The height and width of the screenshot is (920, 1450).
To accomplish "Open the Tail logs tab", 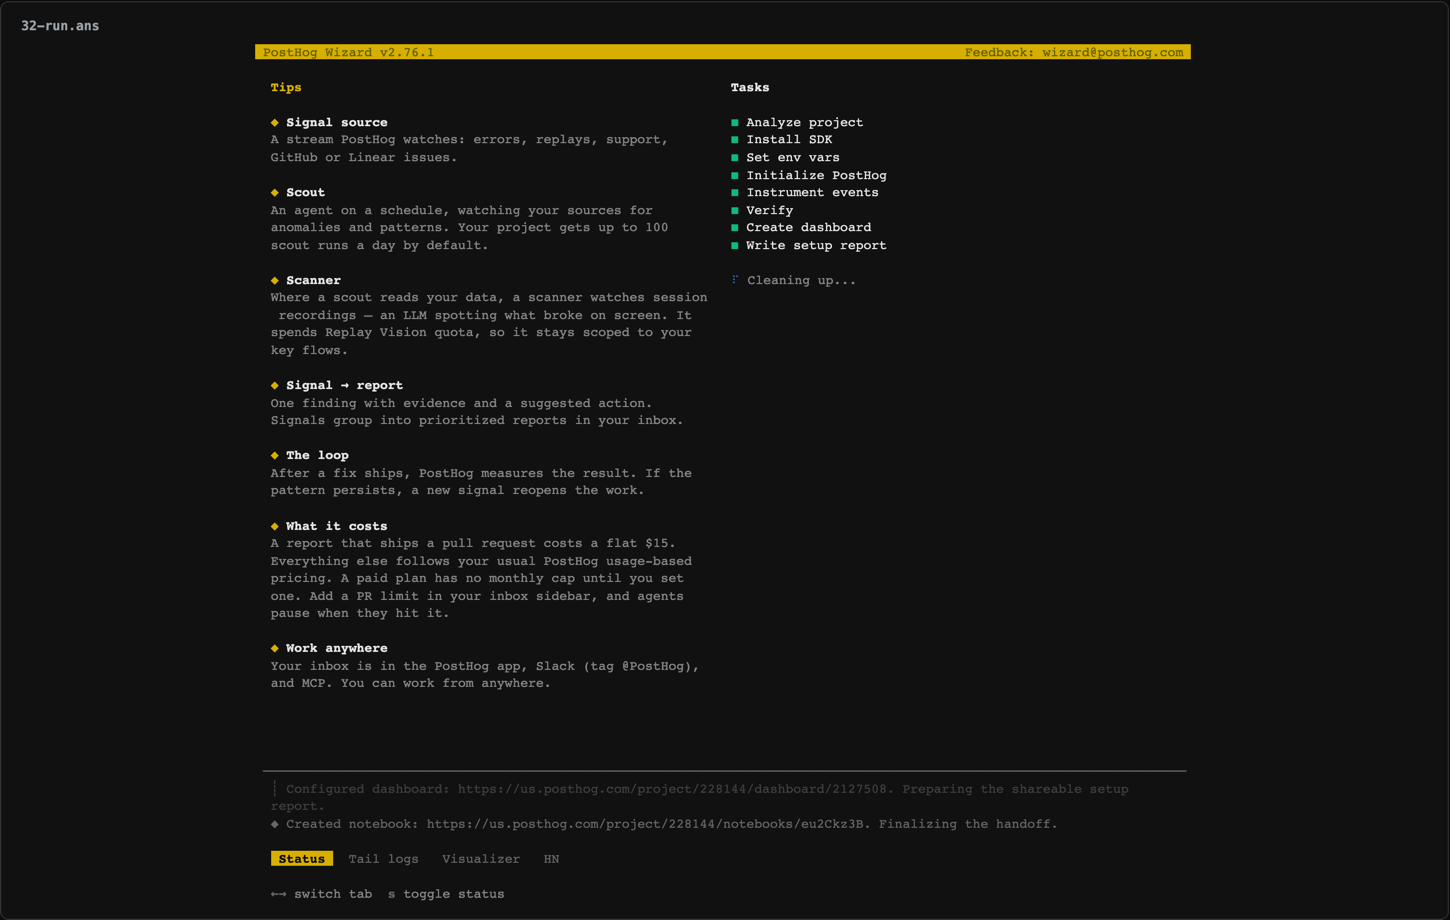I will click(x=383, y=859).
